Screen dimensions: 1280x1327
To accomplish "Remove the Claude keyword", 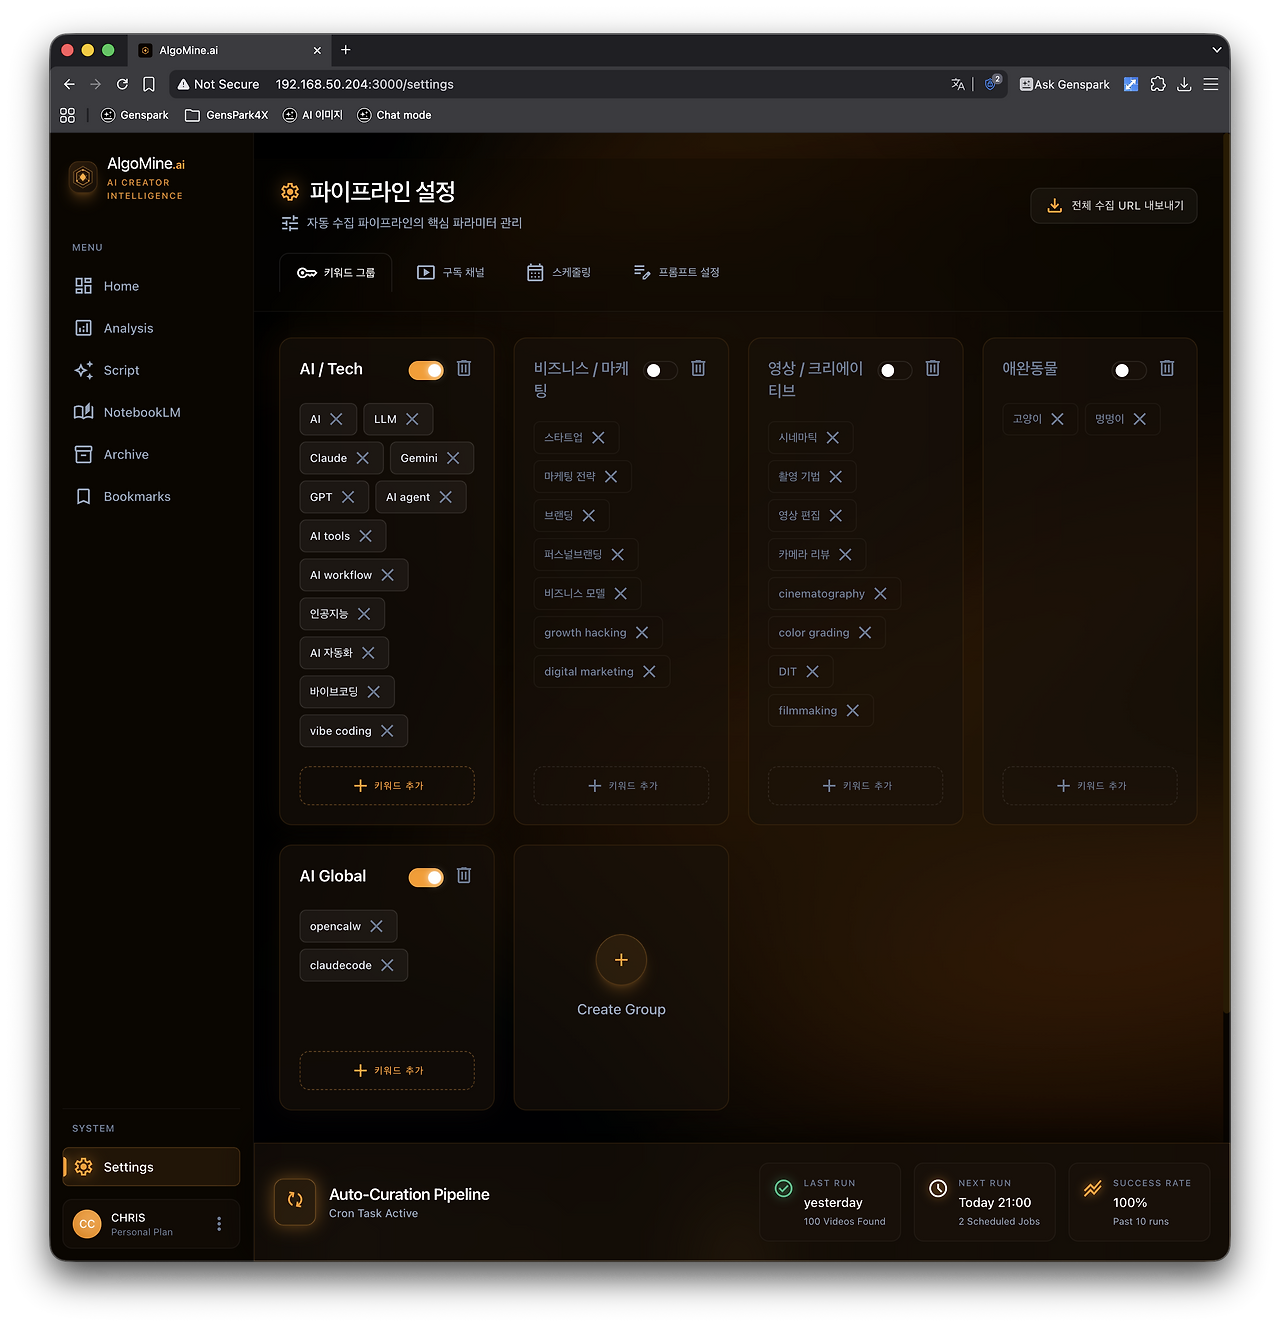I will coord(363,458).
